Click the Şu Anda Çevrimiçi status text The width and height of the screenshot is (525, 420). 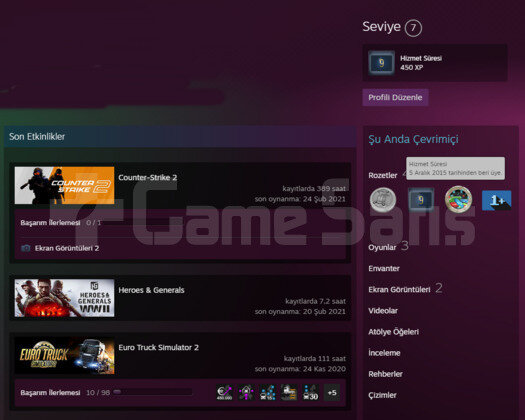coord(413,139)
